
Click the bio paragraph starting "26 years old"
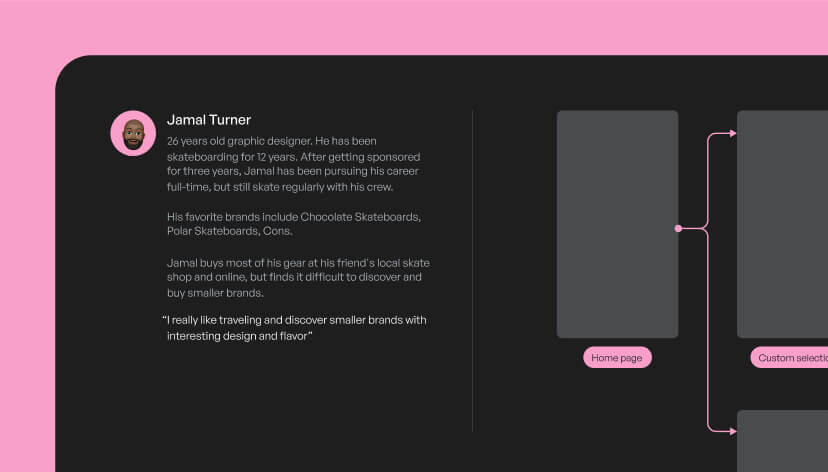coord(293,164)
